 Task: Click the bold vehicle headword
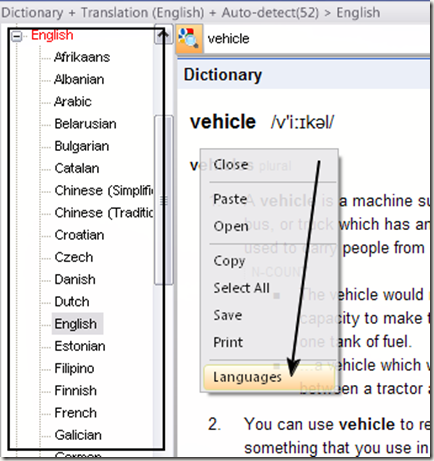coord(223,121)
